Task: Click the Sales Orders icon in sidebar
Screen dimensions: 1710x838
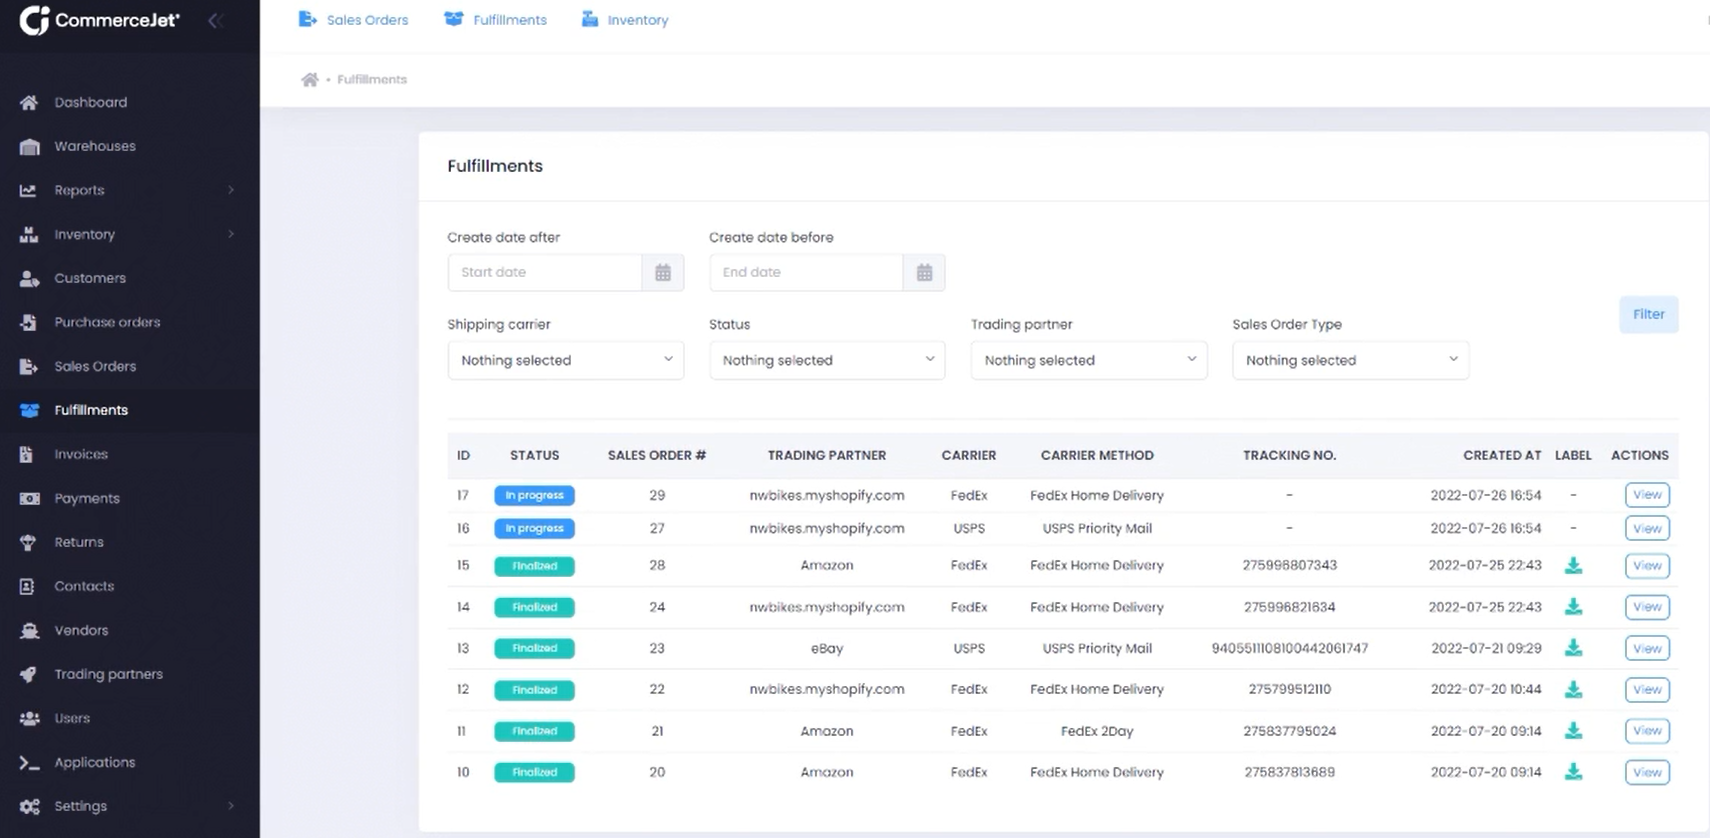Action: 29,366
